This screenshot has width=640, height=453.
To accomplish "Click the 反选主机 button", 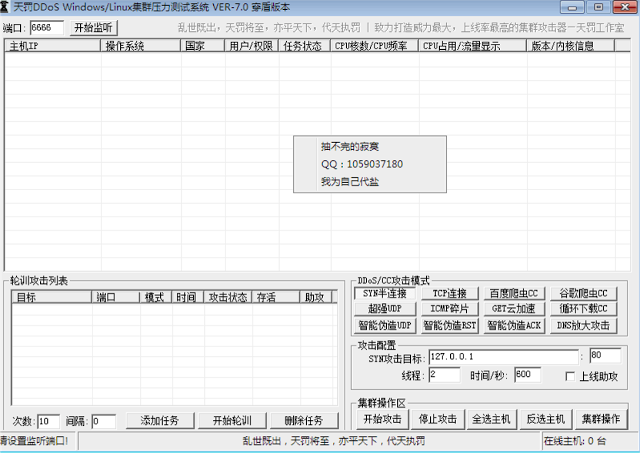I will pos(546,419).
